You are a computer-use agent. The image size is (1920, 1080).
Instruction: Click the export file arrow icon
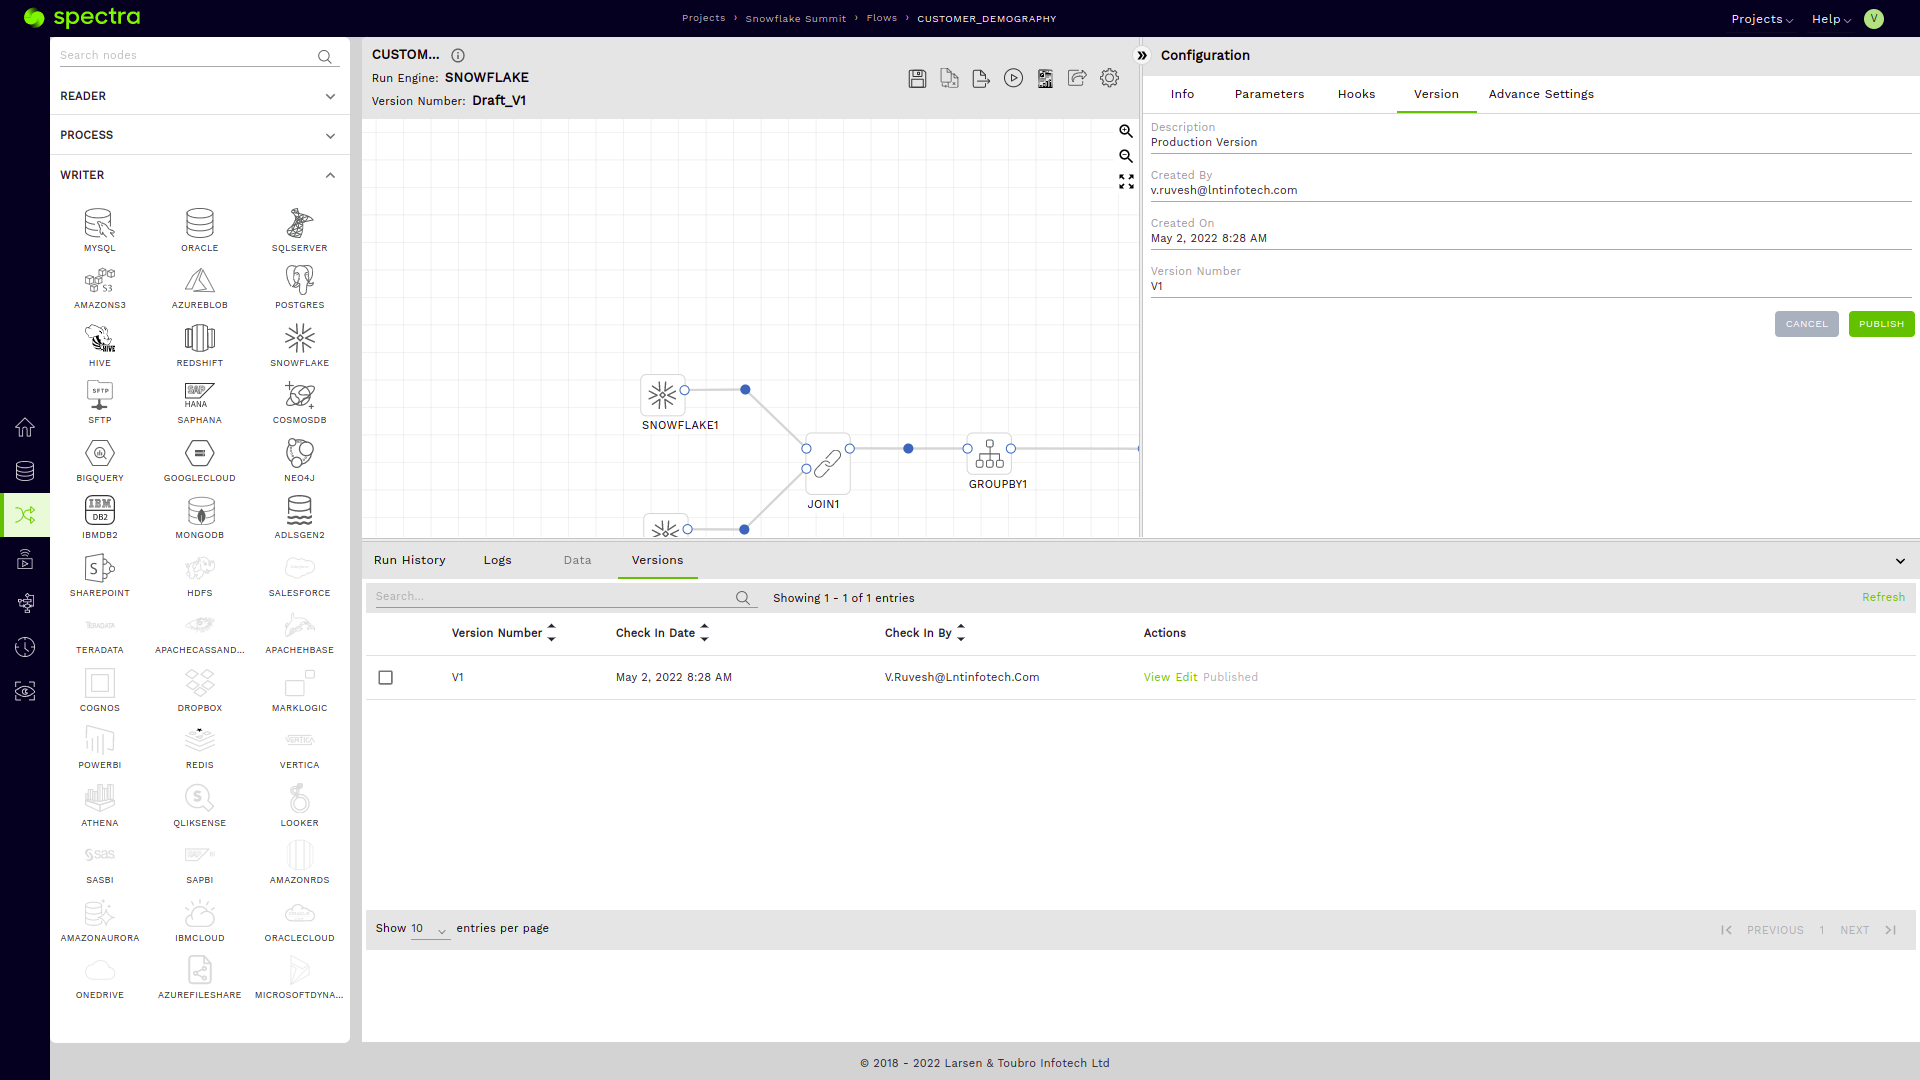pos(981,78)
